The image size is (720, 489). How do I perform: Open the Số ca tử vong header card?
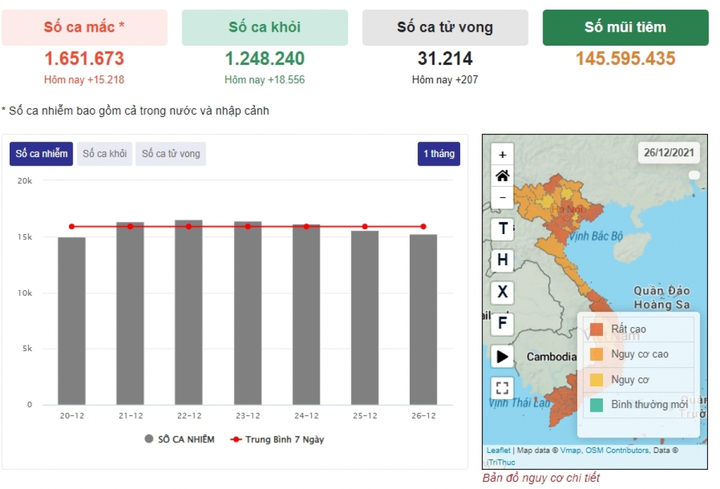[x=445, y=28]
